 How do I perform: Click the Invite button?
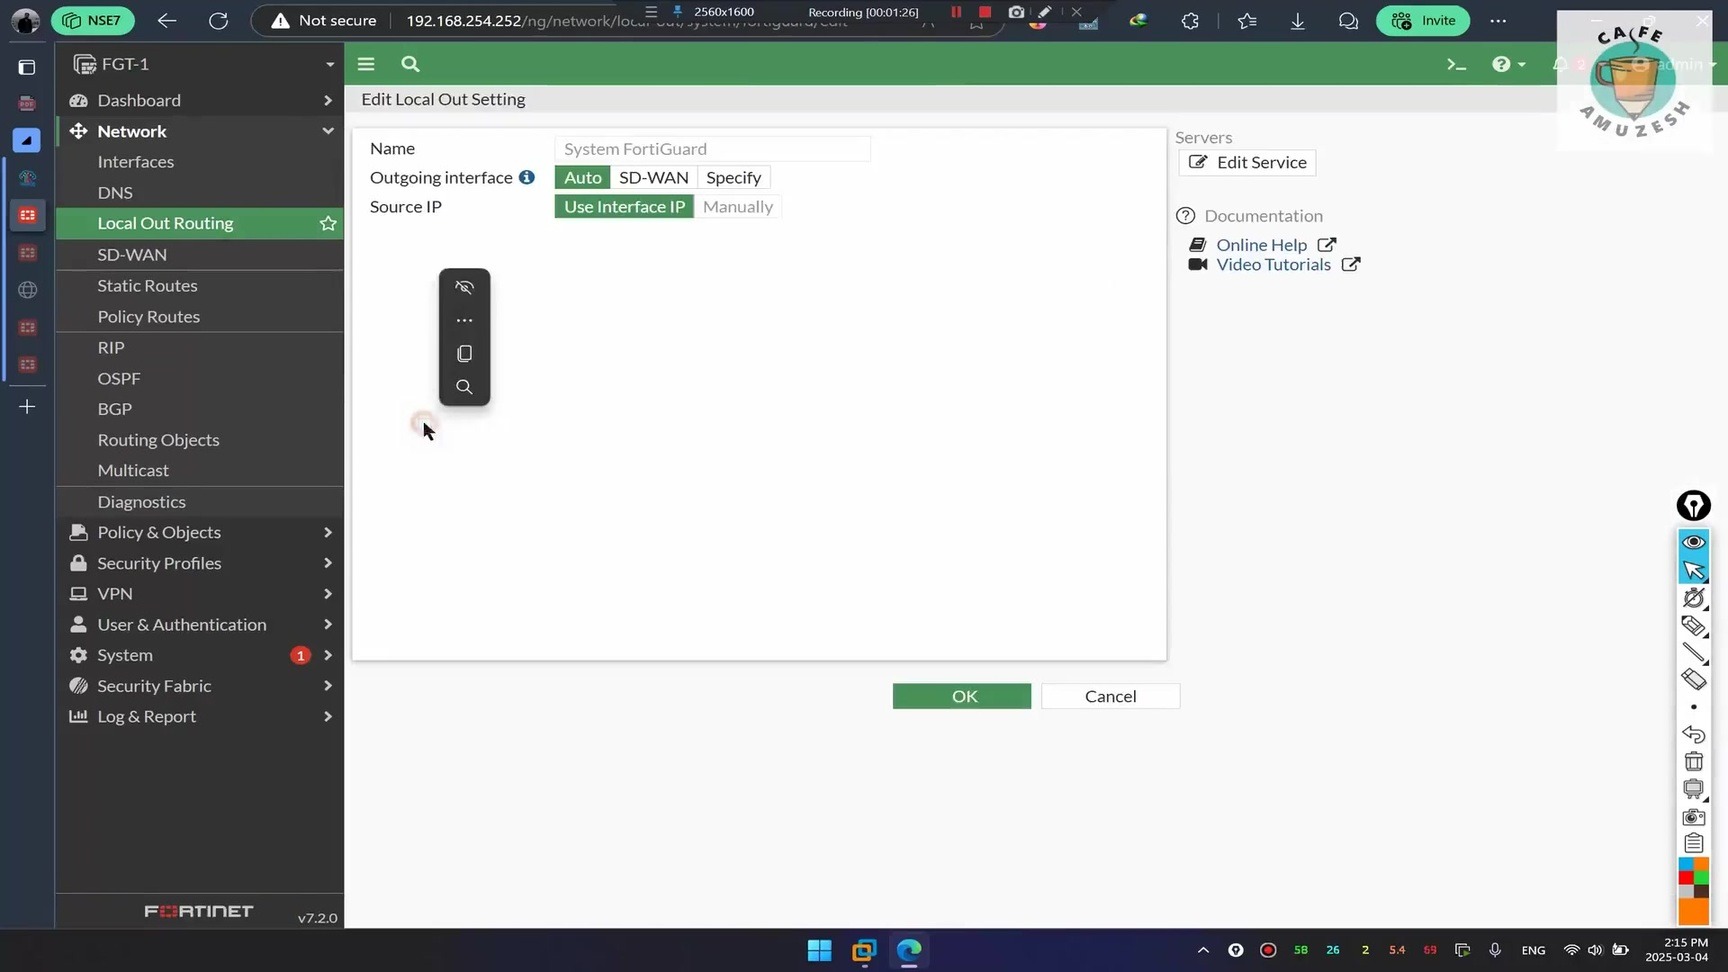[x=1424, y=20]
